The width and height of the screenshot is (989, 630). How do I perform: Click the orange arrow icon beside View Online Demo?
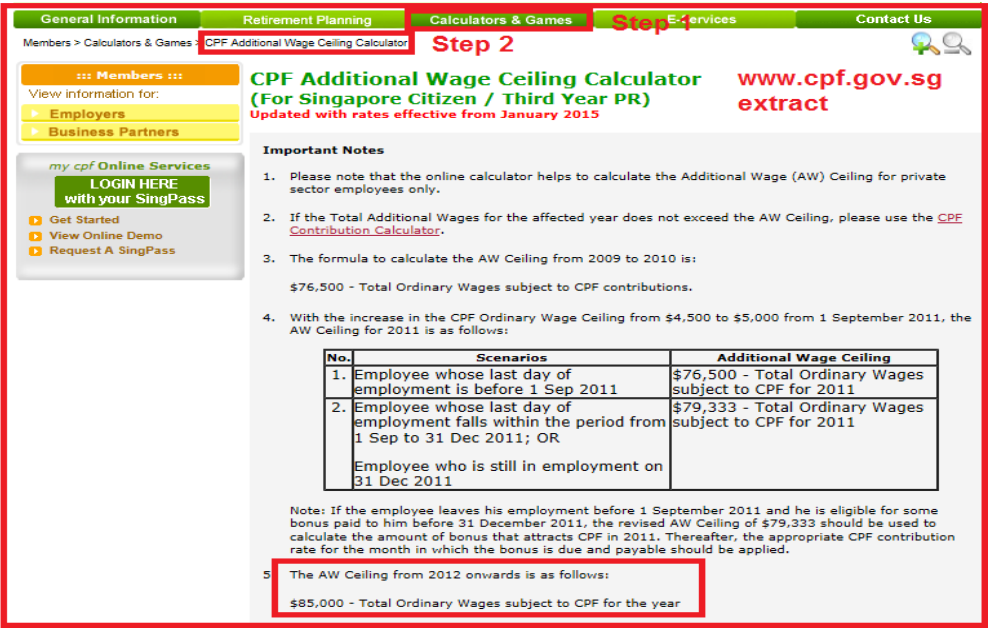(35, 236)
